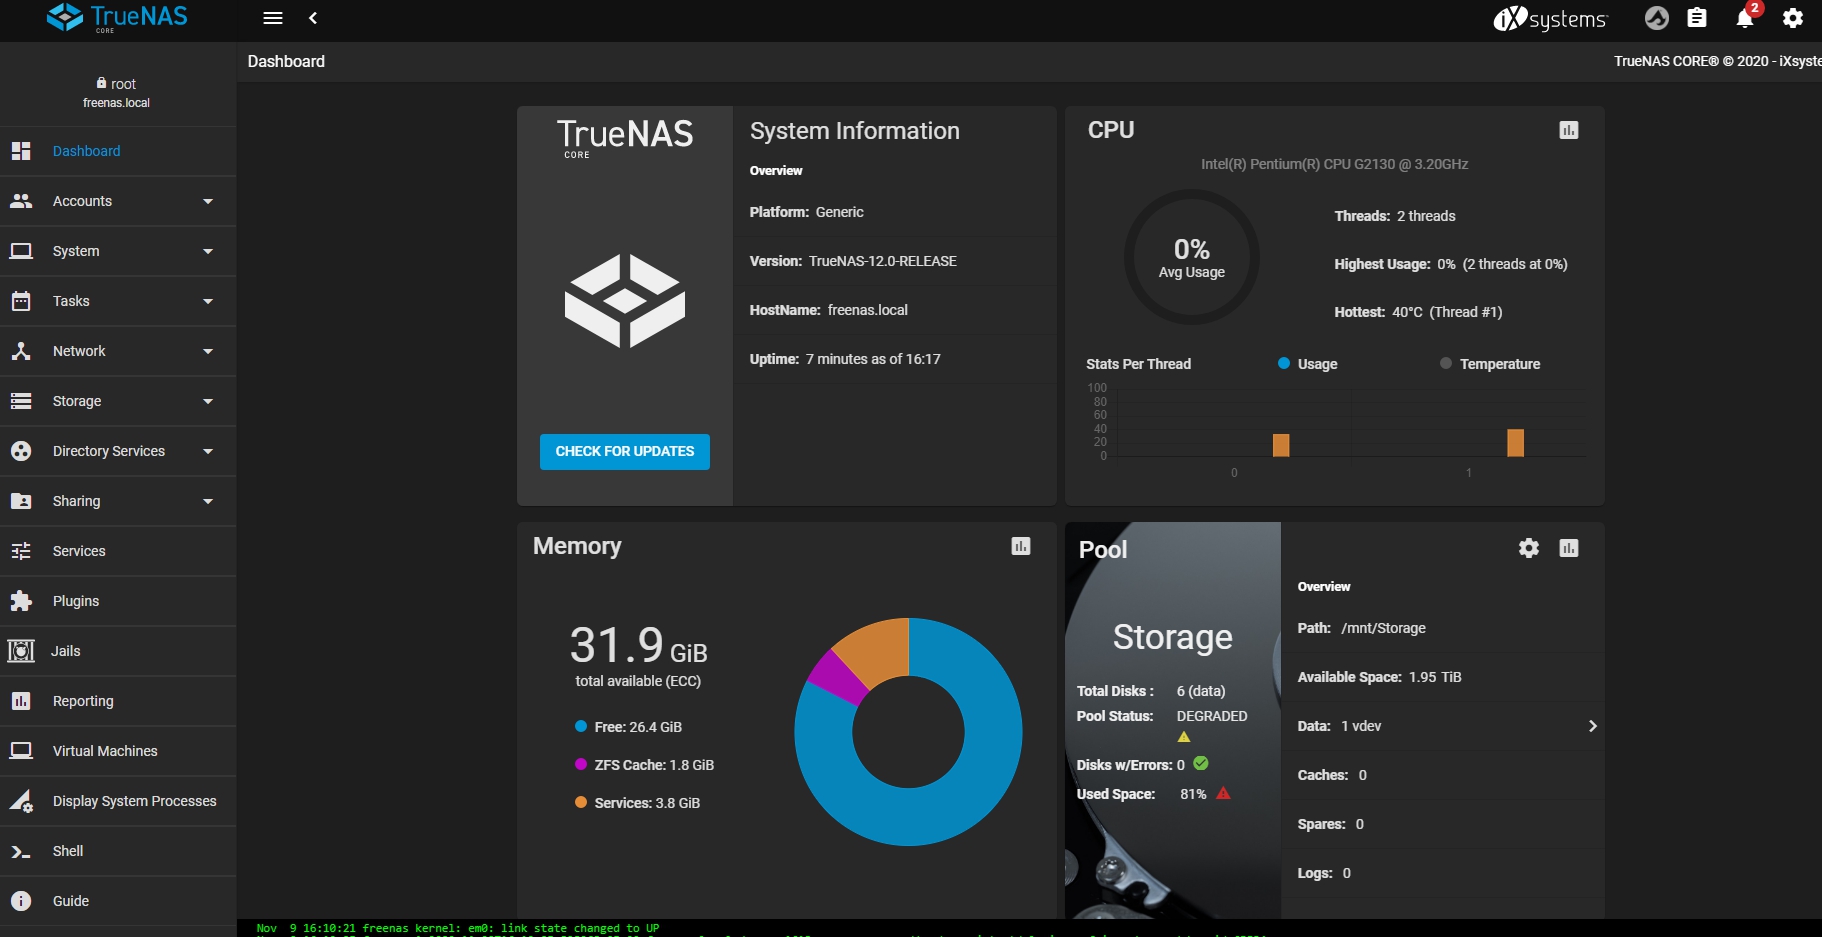Open the task manager clipboard icon
This screenshot has height=937, width=1822.
point(1697,18)
